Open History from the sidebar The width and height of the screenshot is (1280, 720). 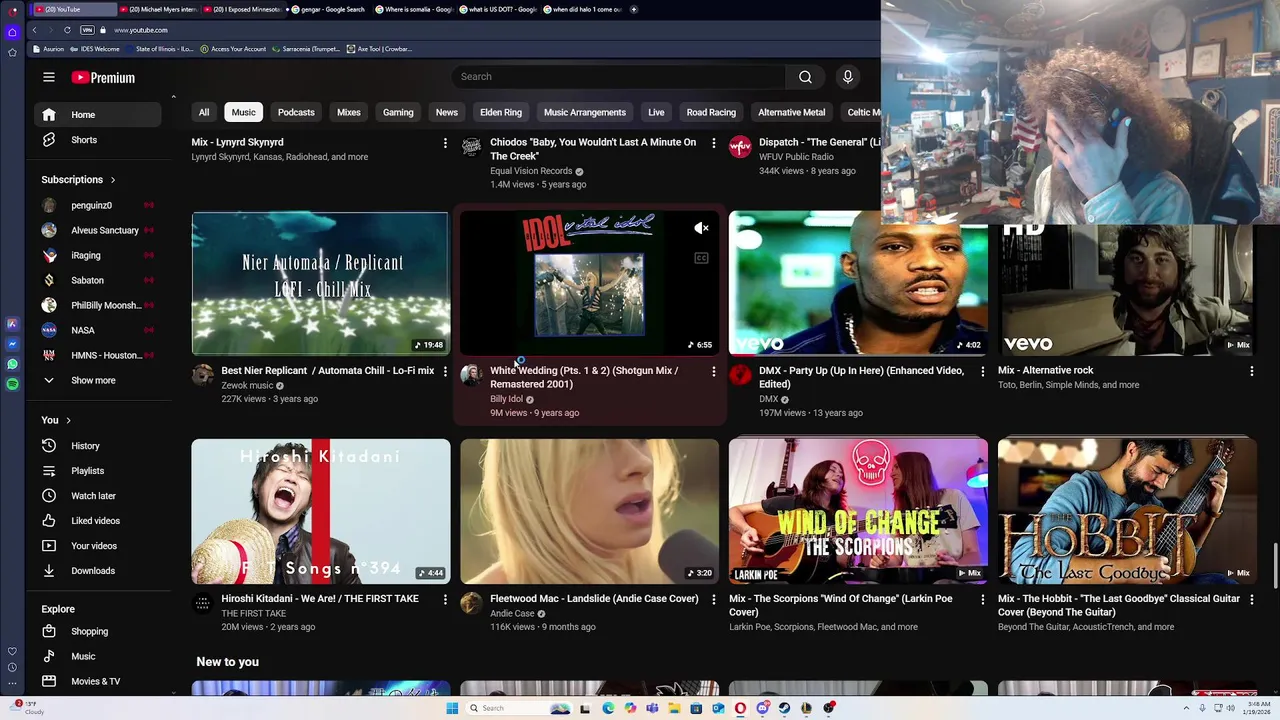point(98,446)
